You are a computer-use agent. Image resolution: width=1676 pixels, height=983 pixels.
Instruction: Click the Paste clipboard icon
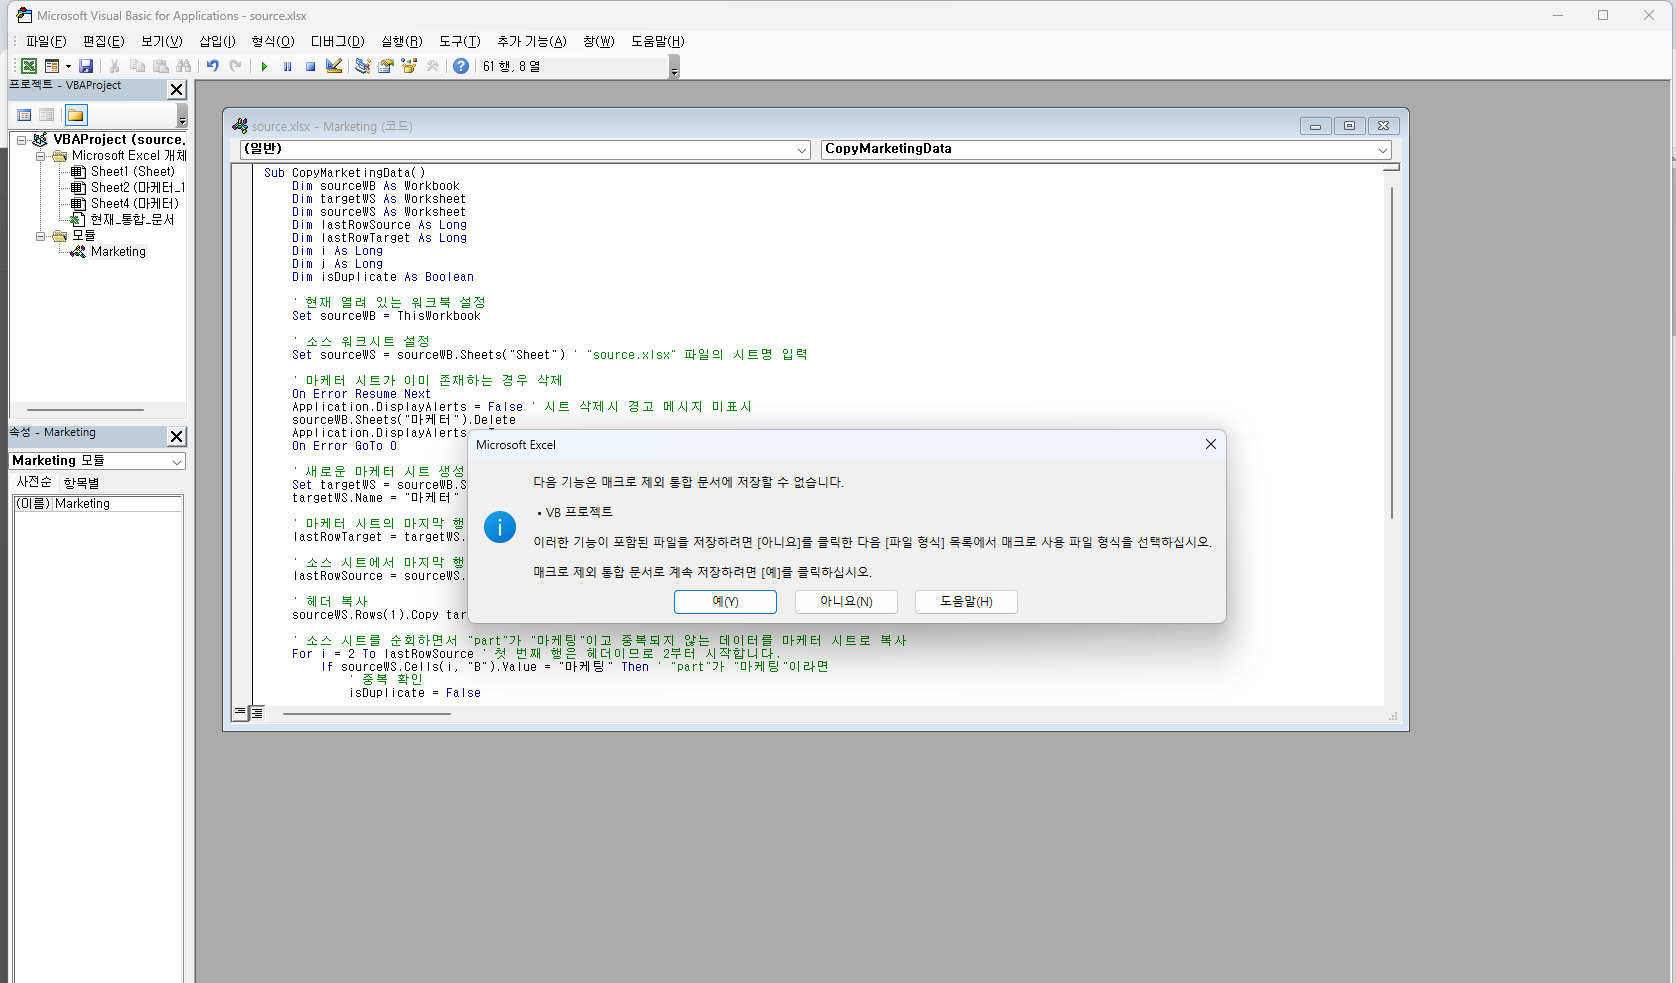(161, 66)
